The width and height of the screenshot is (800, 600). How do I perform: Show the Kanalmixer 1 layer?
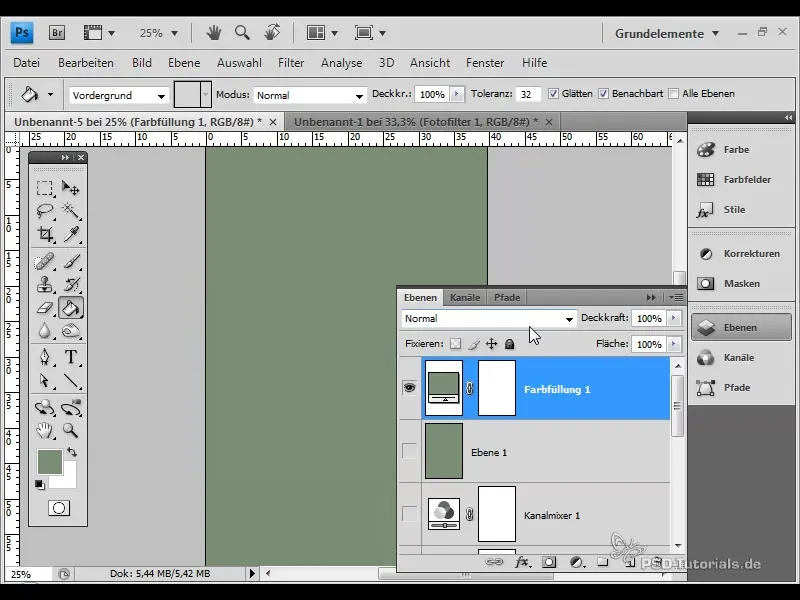[x=409, y=514]
